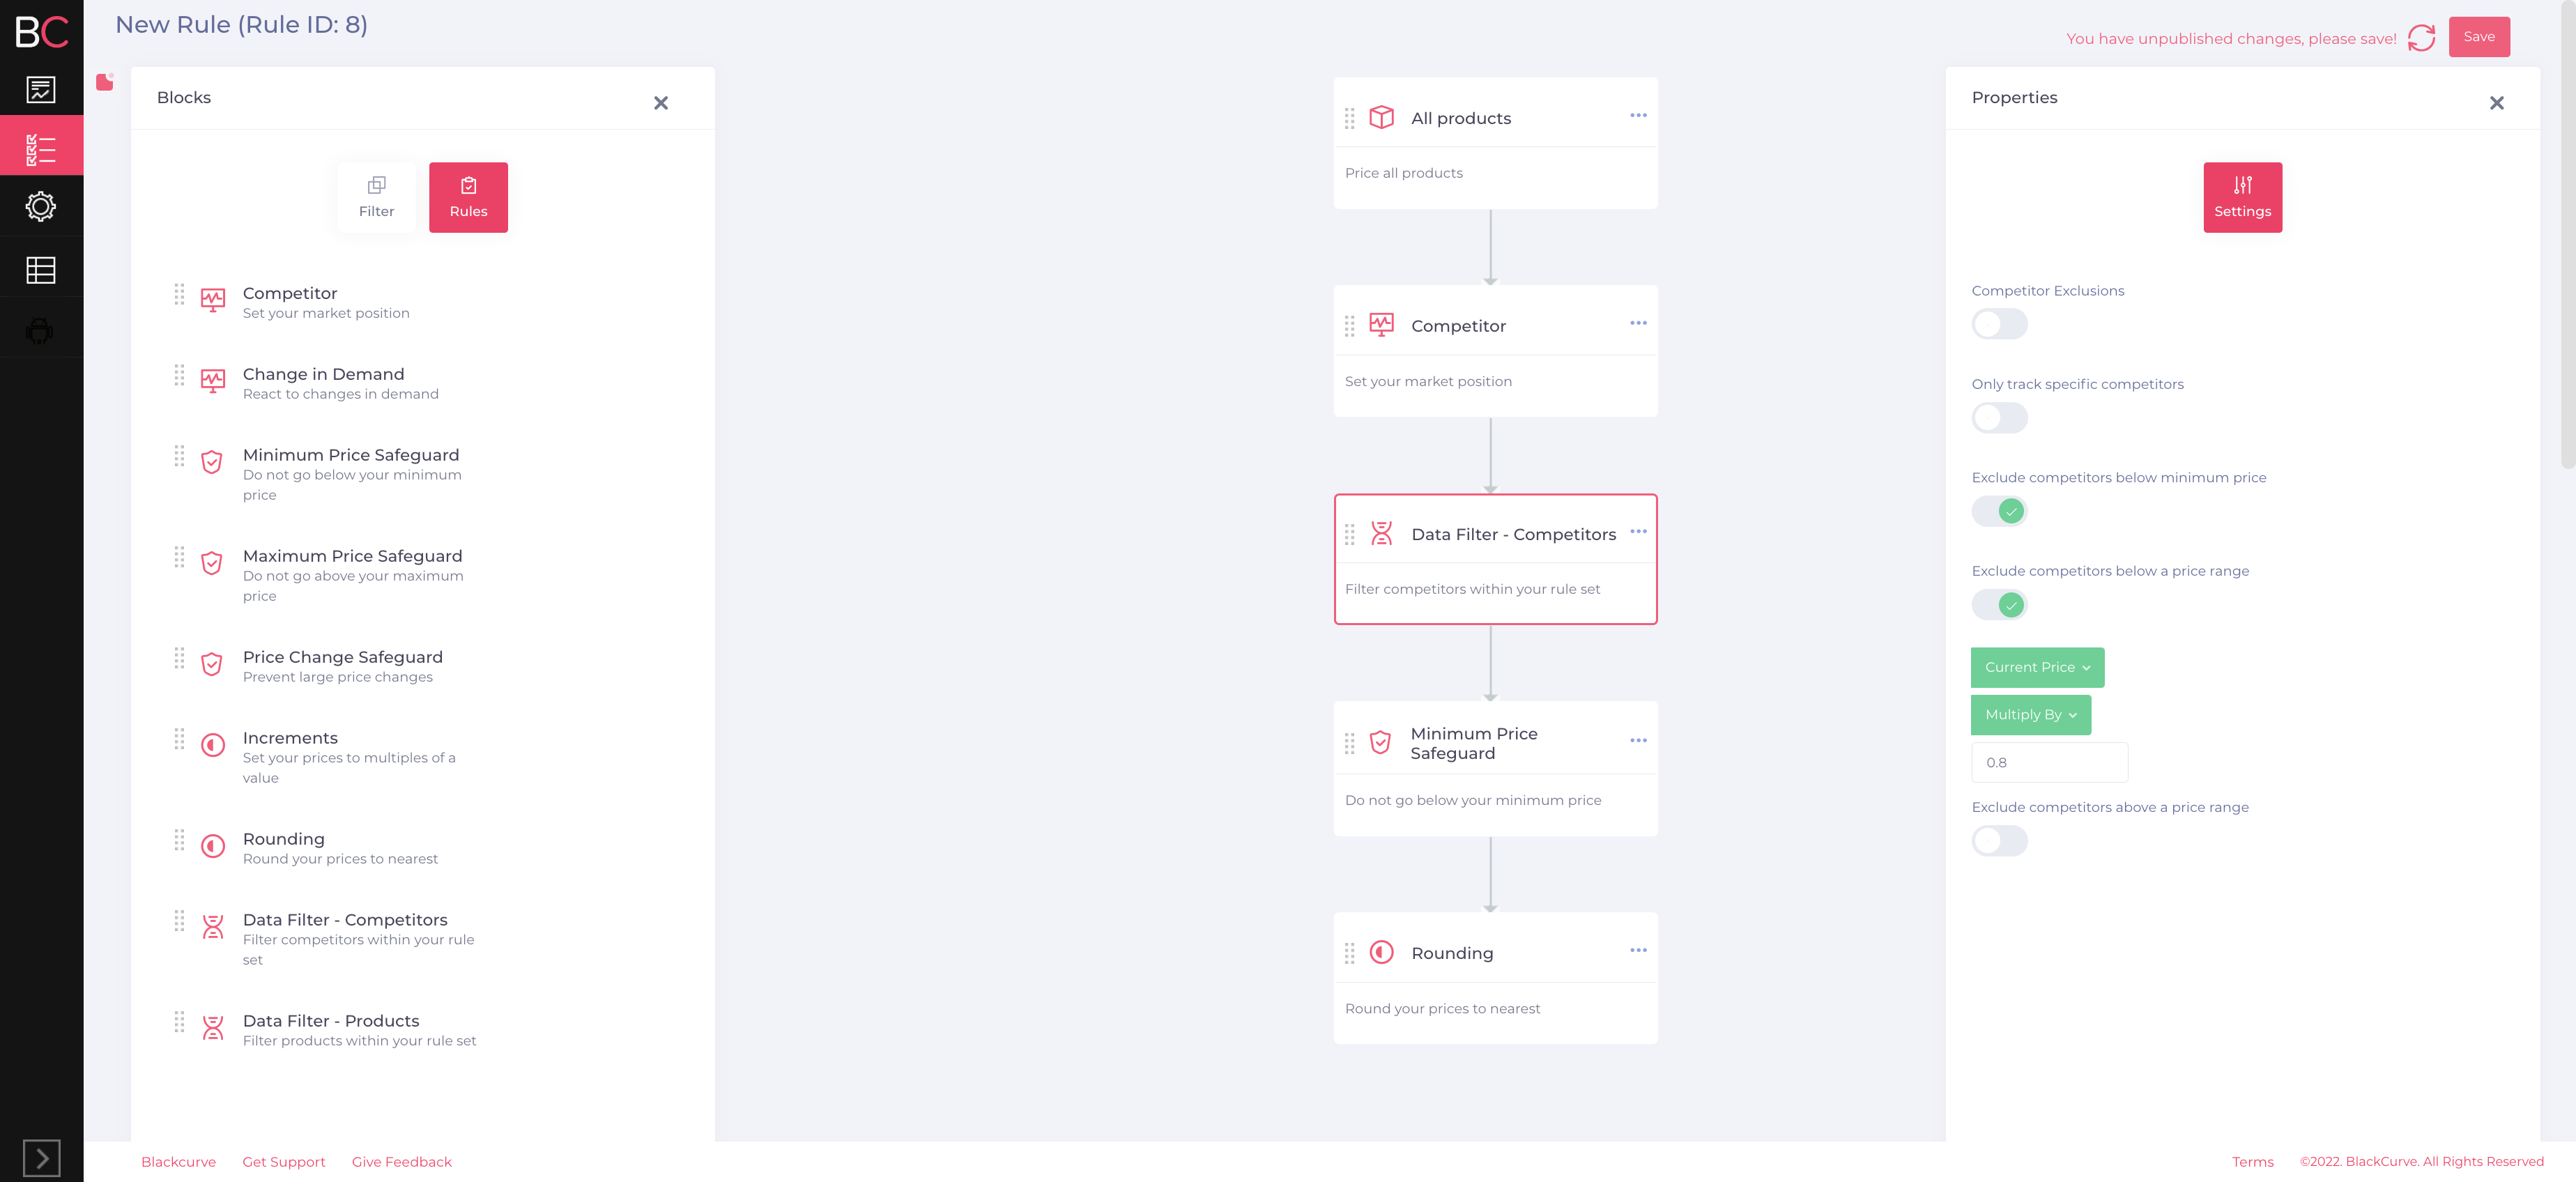Open the Current Price dropdown

(x=2037, y=667)
